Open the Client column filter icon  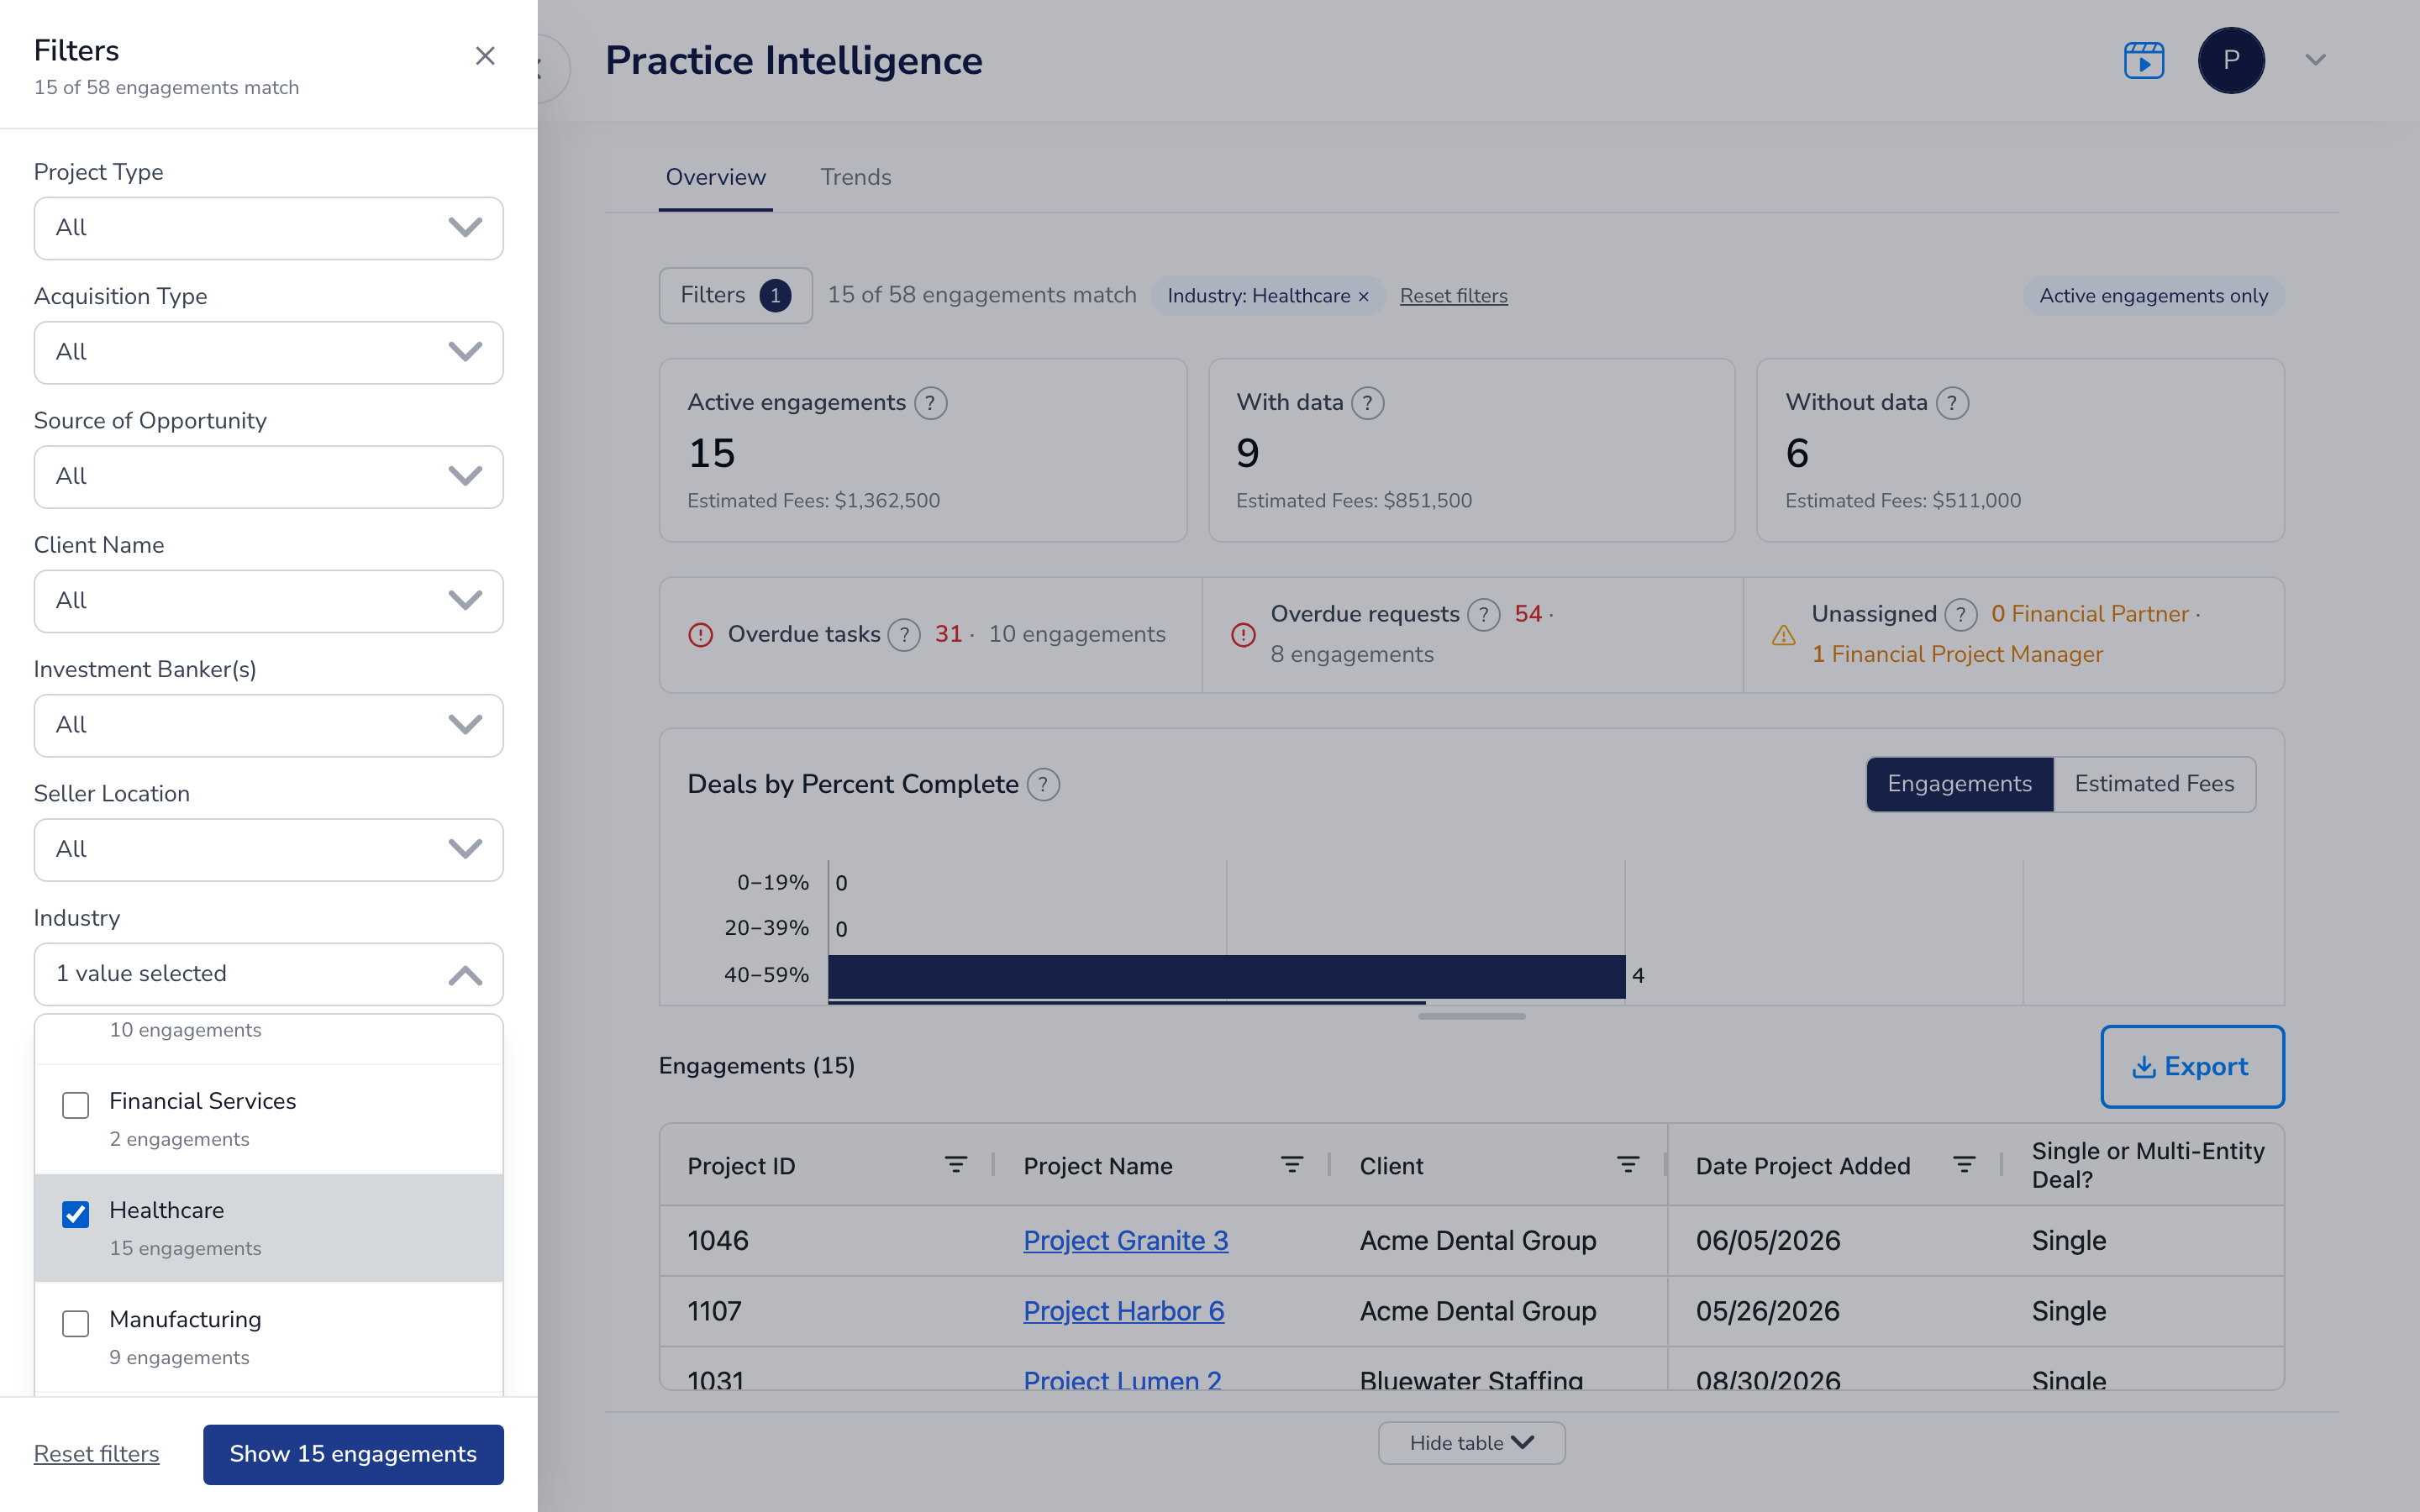[1628, 1165]
